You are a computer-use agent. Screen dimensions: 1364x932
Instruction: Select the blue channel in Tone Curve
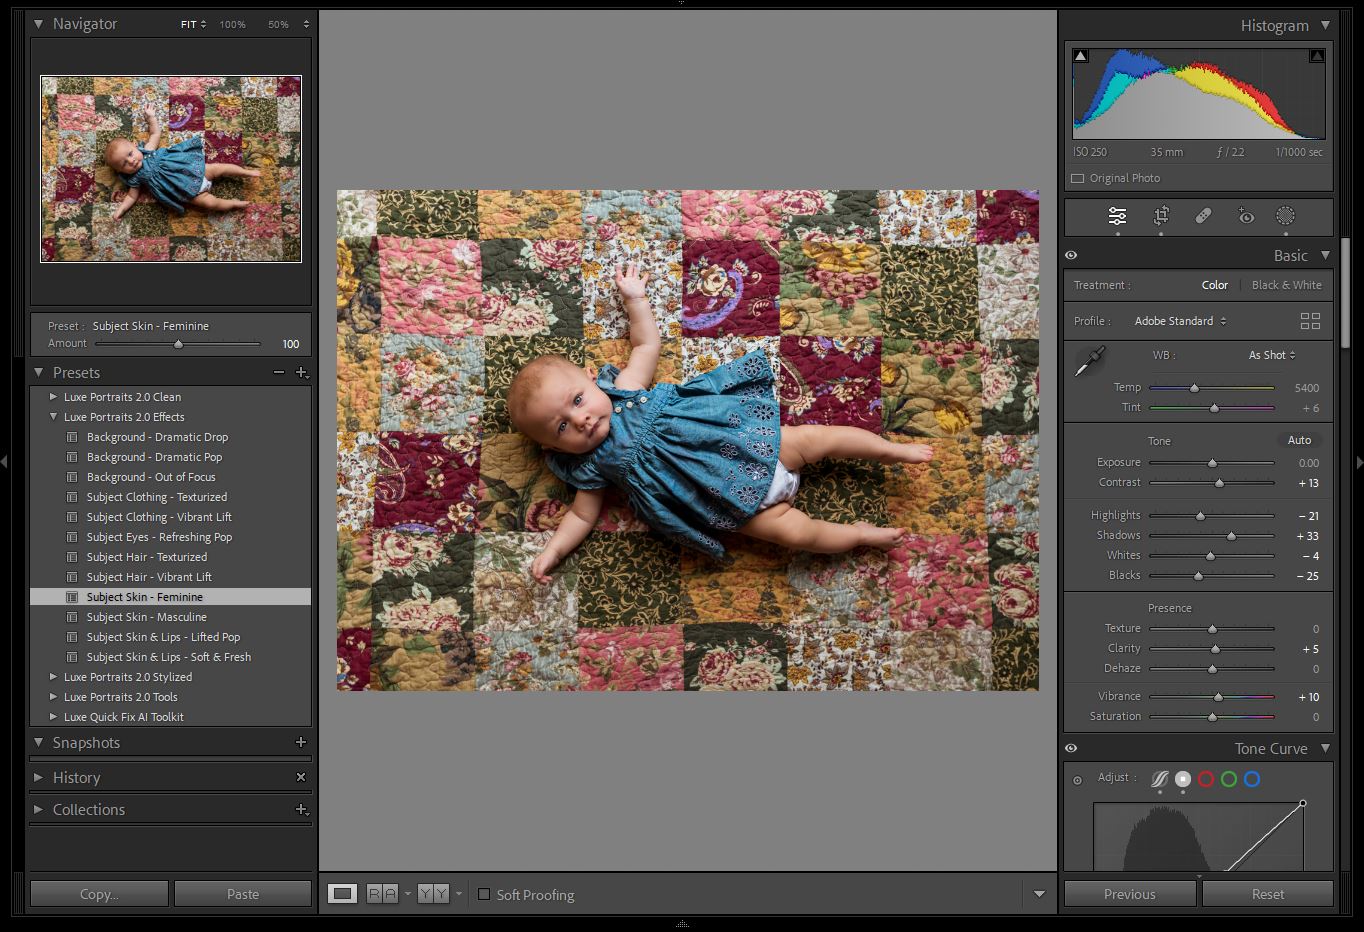1252,779
